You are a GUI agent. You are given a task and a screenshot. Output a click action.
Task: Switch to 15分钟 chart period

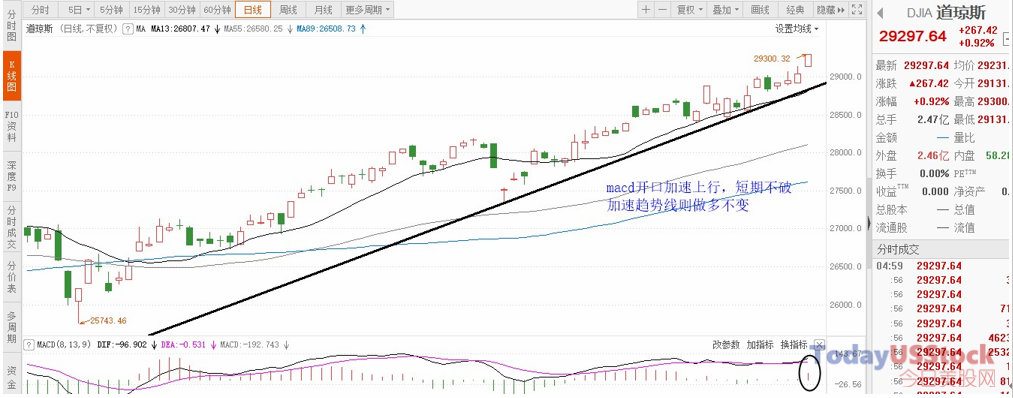point(147,10)
